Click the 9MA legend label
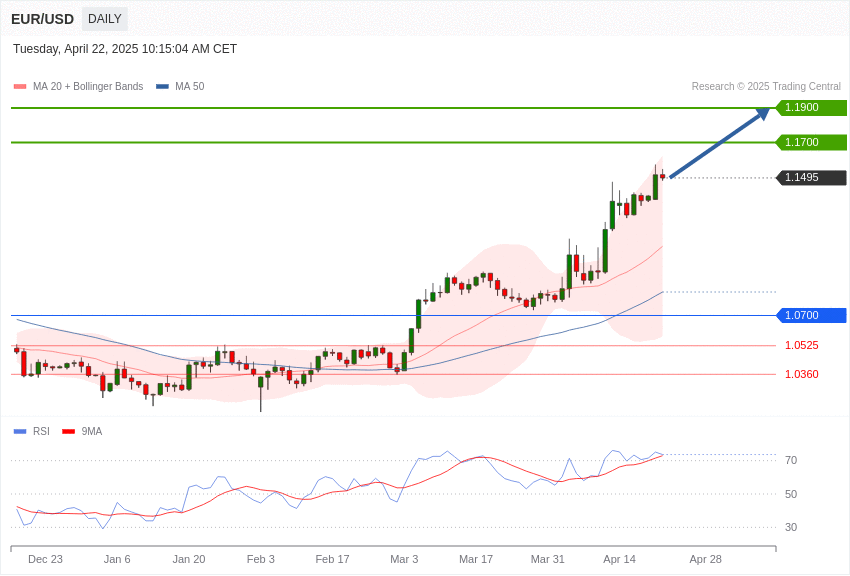This screenshot has width=850, height=576. (x=92, y=431)
